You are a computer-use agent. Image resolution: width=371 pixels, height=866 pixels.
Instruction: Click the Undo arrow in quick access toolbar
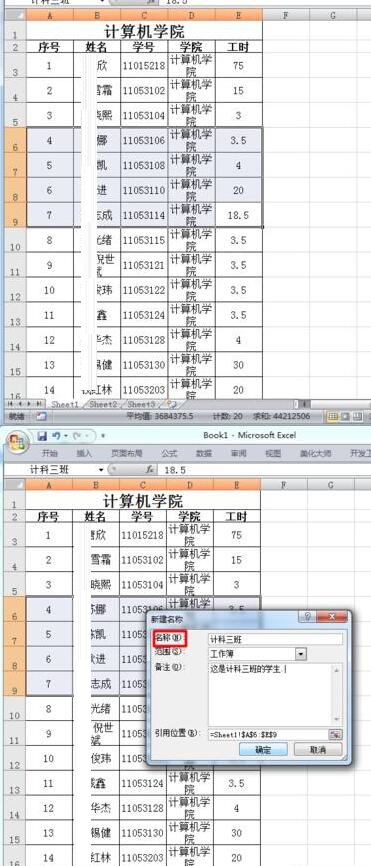[x=56, y=436]
